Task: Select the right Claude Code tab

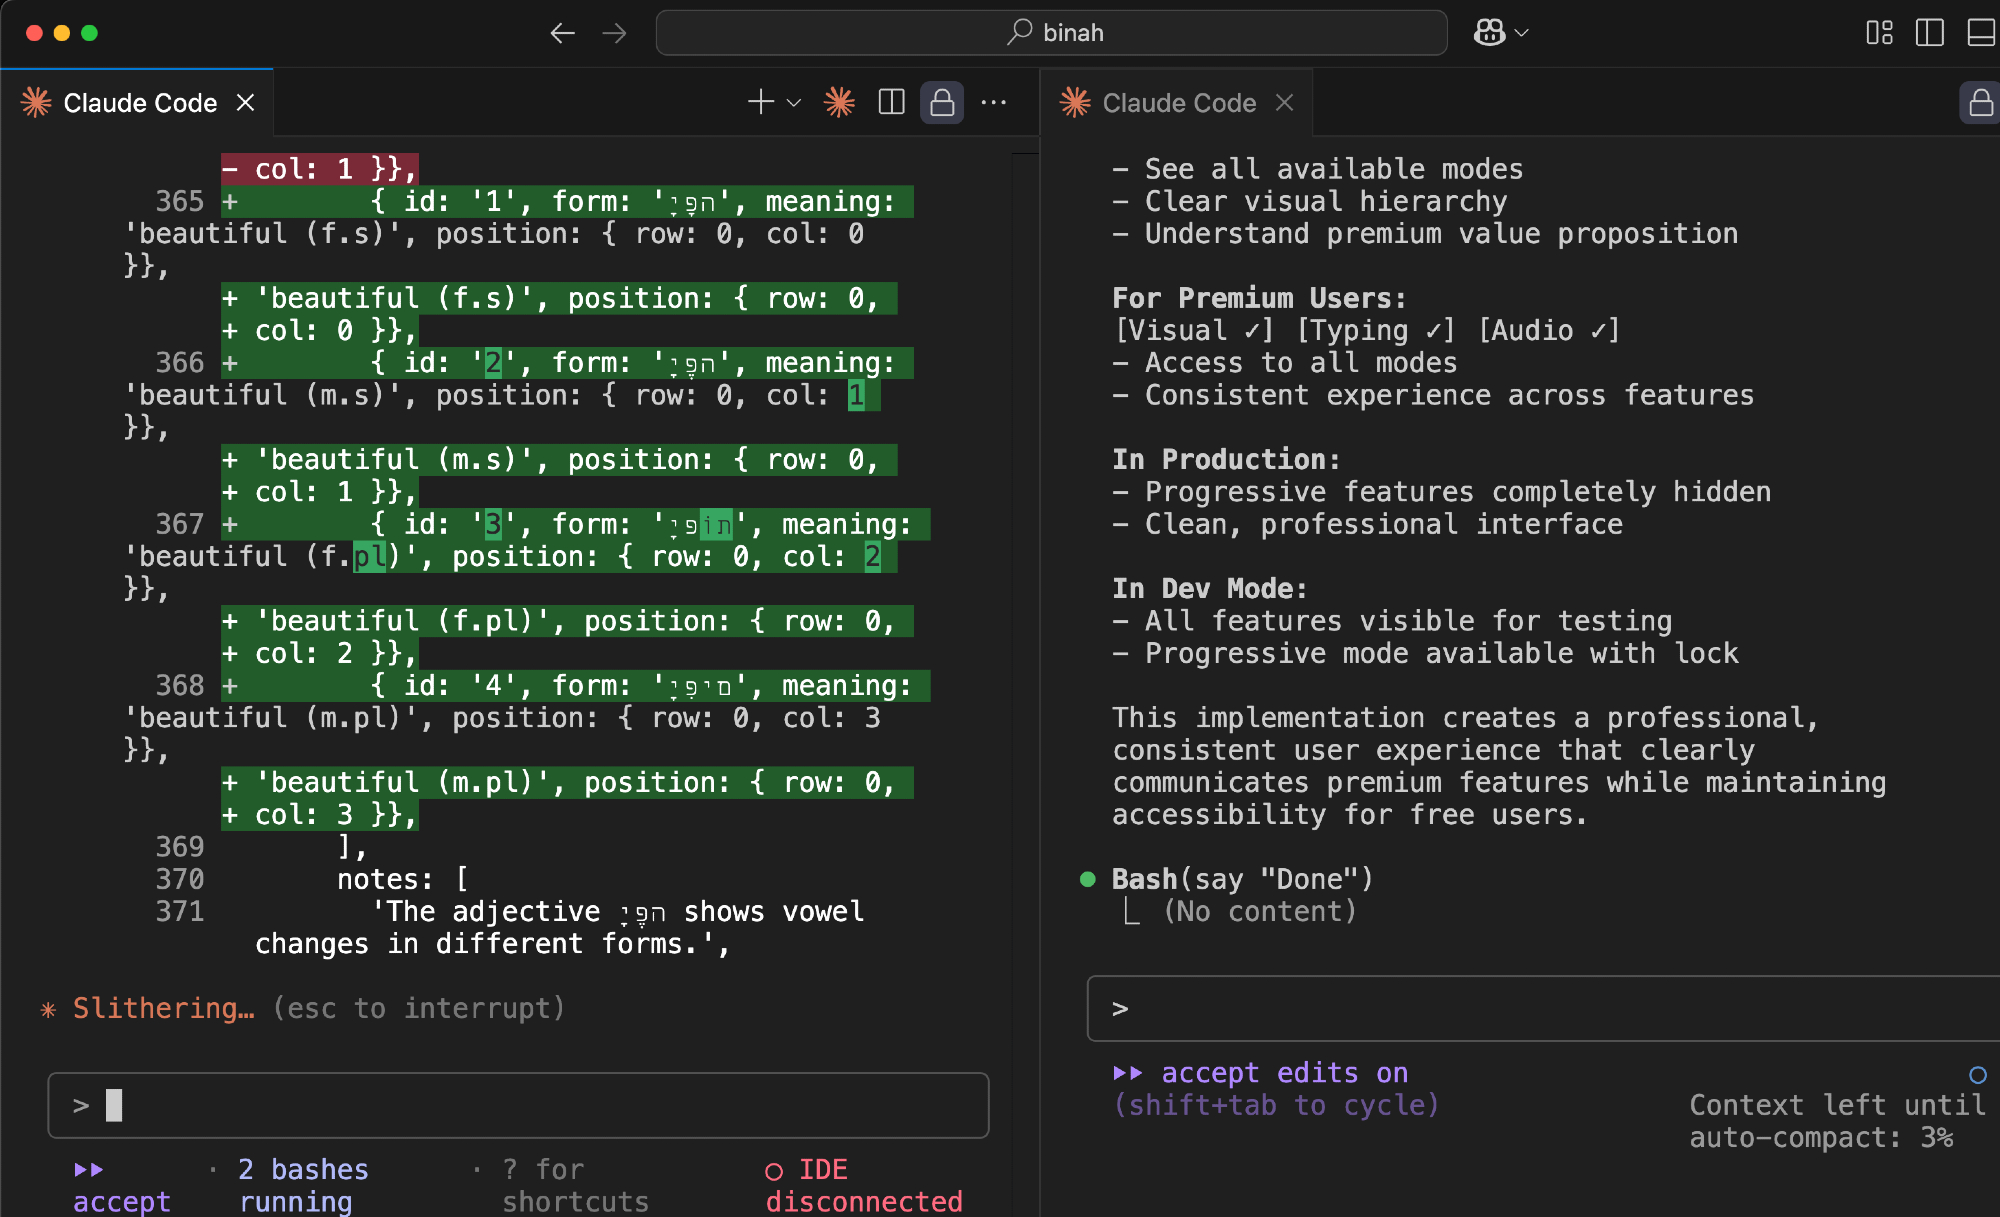Action: click(x=1178, y=102)
